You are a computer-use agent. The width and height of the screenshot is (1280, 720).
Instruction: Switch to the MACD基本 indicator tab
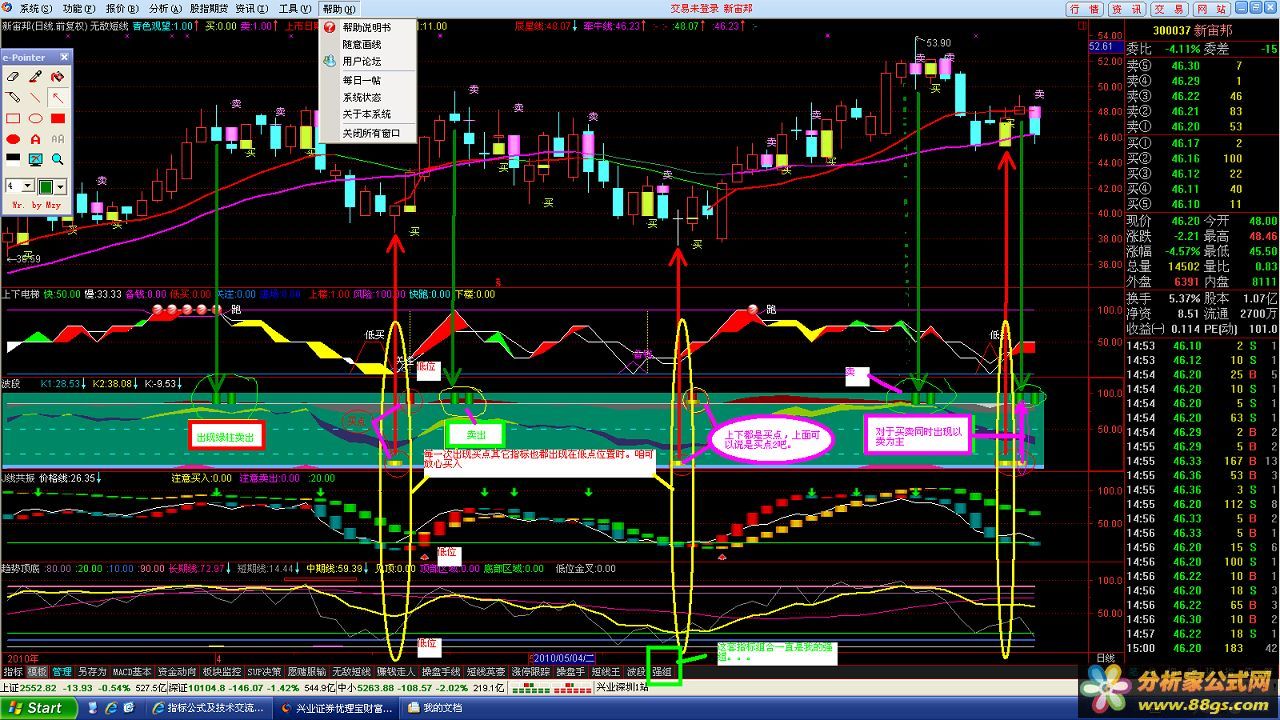(x=132, y=672)
